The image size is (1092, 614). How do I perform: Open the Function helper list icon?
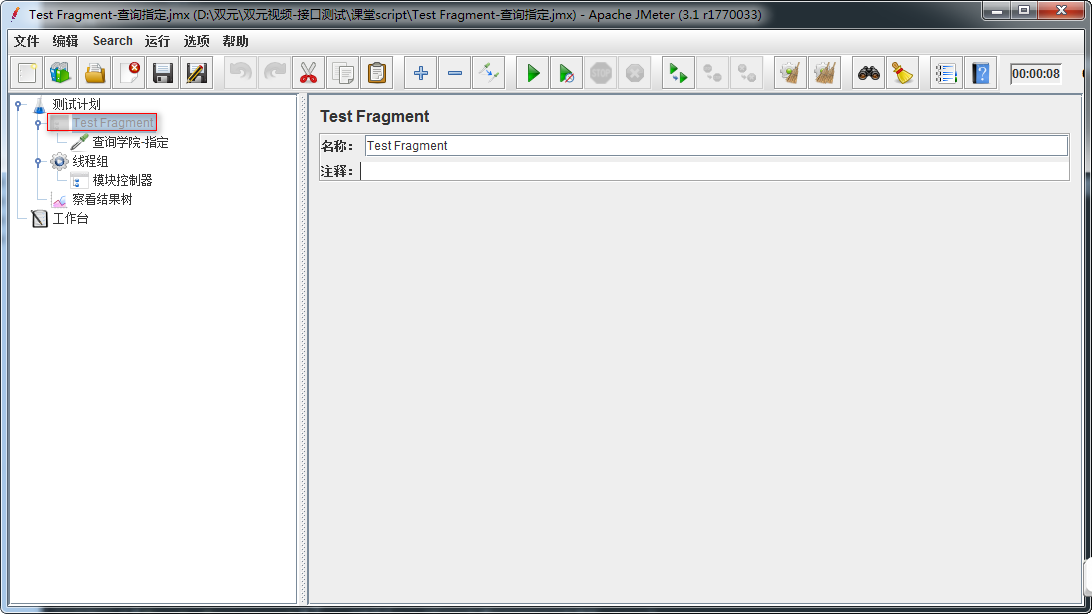(x=946, y=73)
